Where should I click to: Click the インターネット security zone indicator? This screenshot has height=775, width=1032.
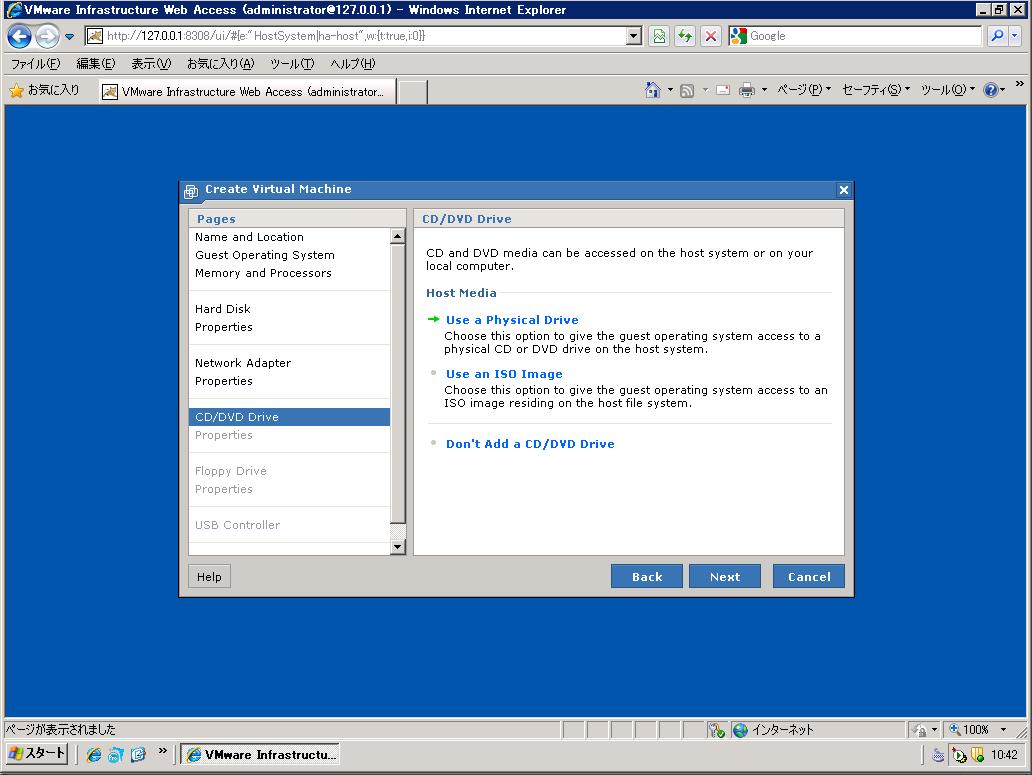773,730
